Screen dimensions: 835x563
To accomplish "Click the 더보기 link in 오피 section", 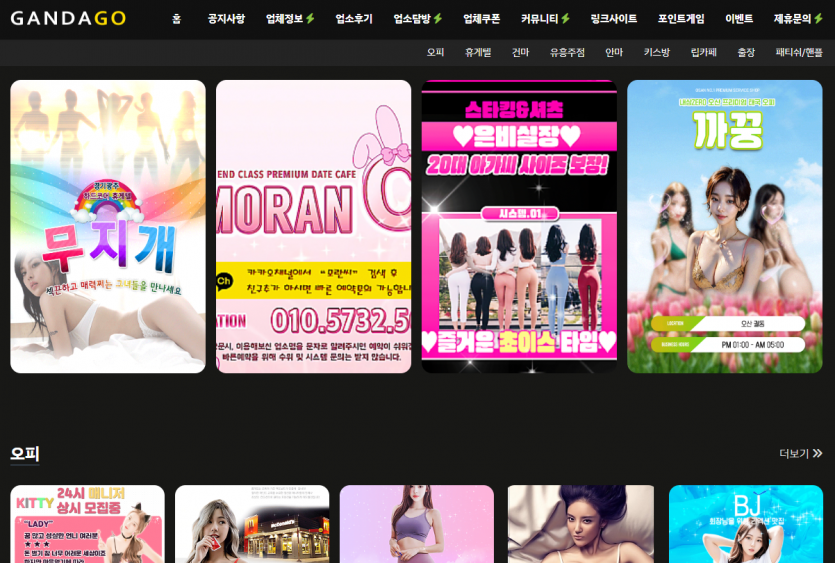I will click(x=794, y=453).
